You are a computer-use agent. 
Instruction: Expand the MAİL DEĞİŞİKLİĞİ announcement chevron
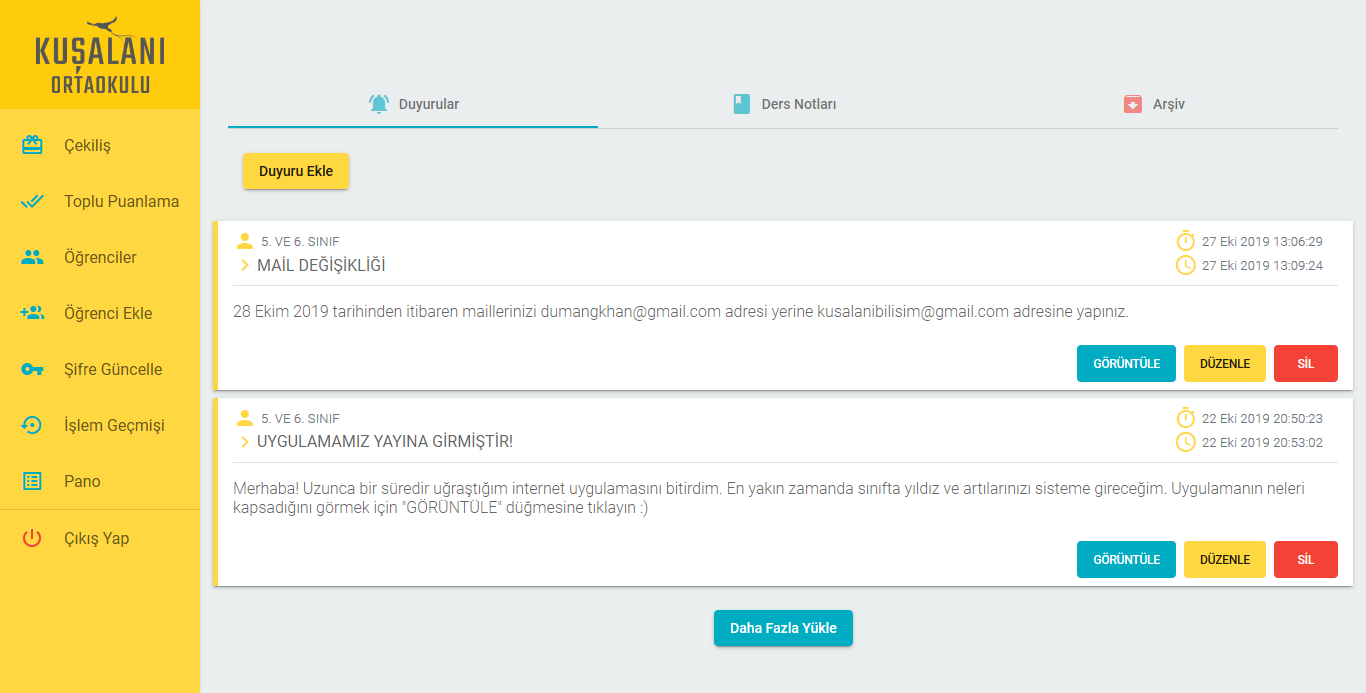pos(245,265)
